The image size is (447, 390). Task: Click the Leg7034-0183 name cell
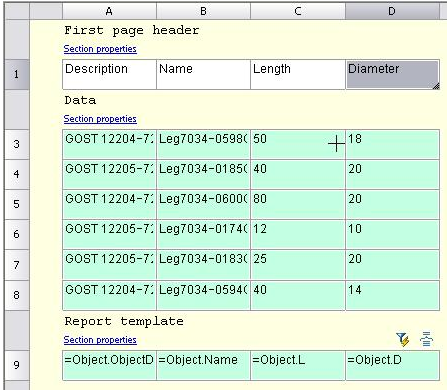(203, 265)
